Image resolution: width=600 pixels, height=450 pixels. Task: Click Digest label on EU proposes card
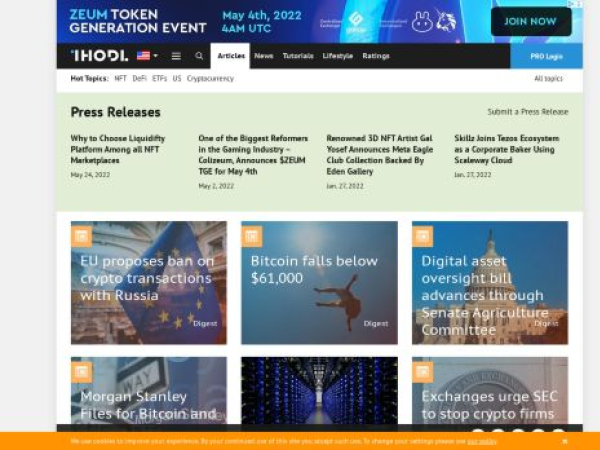click(205, 324)
